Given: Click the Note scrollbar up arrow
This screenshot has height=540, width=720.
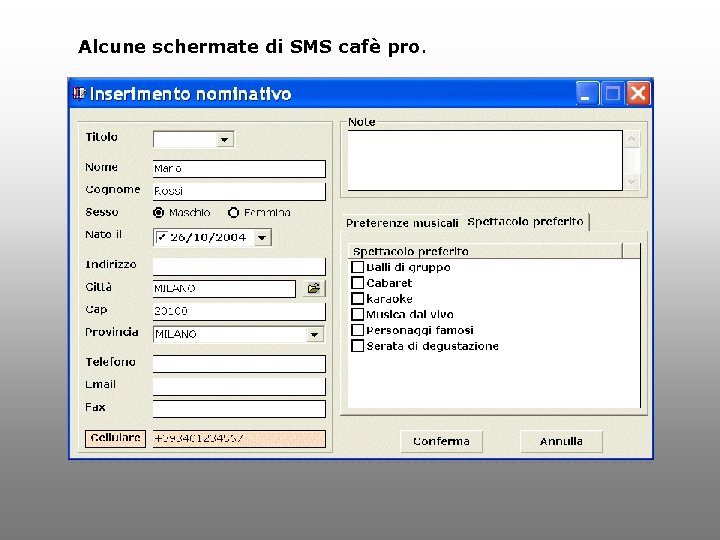Looking at the screenshot, I should (632, 139).
